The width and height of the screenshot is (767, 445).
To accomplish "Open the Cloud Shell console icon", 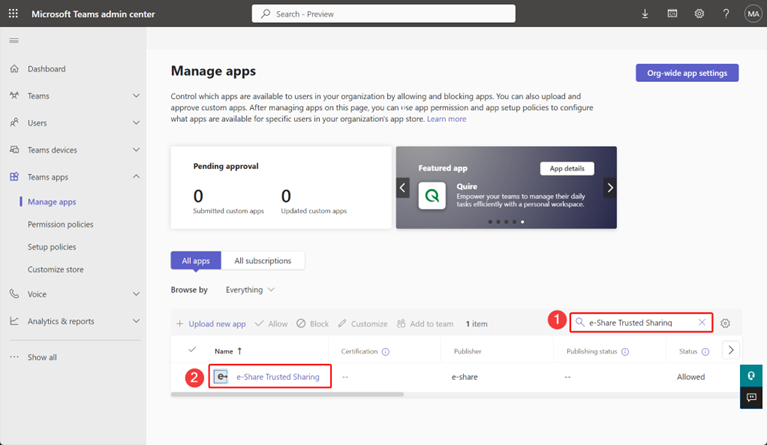I will [x=672, y=14].
